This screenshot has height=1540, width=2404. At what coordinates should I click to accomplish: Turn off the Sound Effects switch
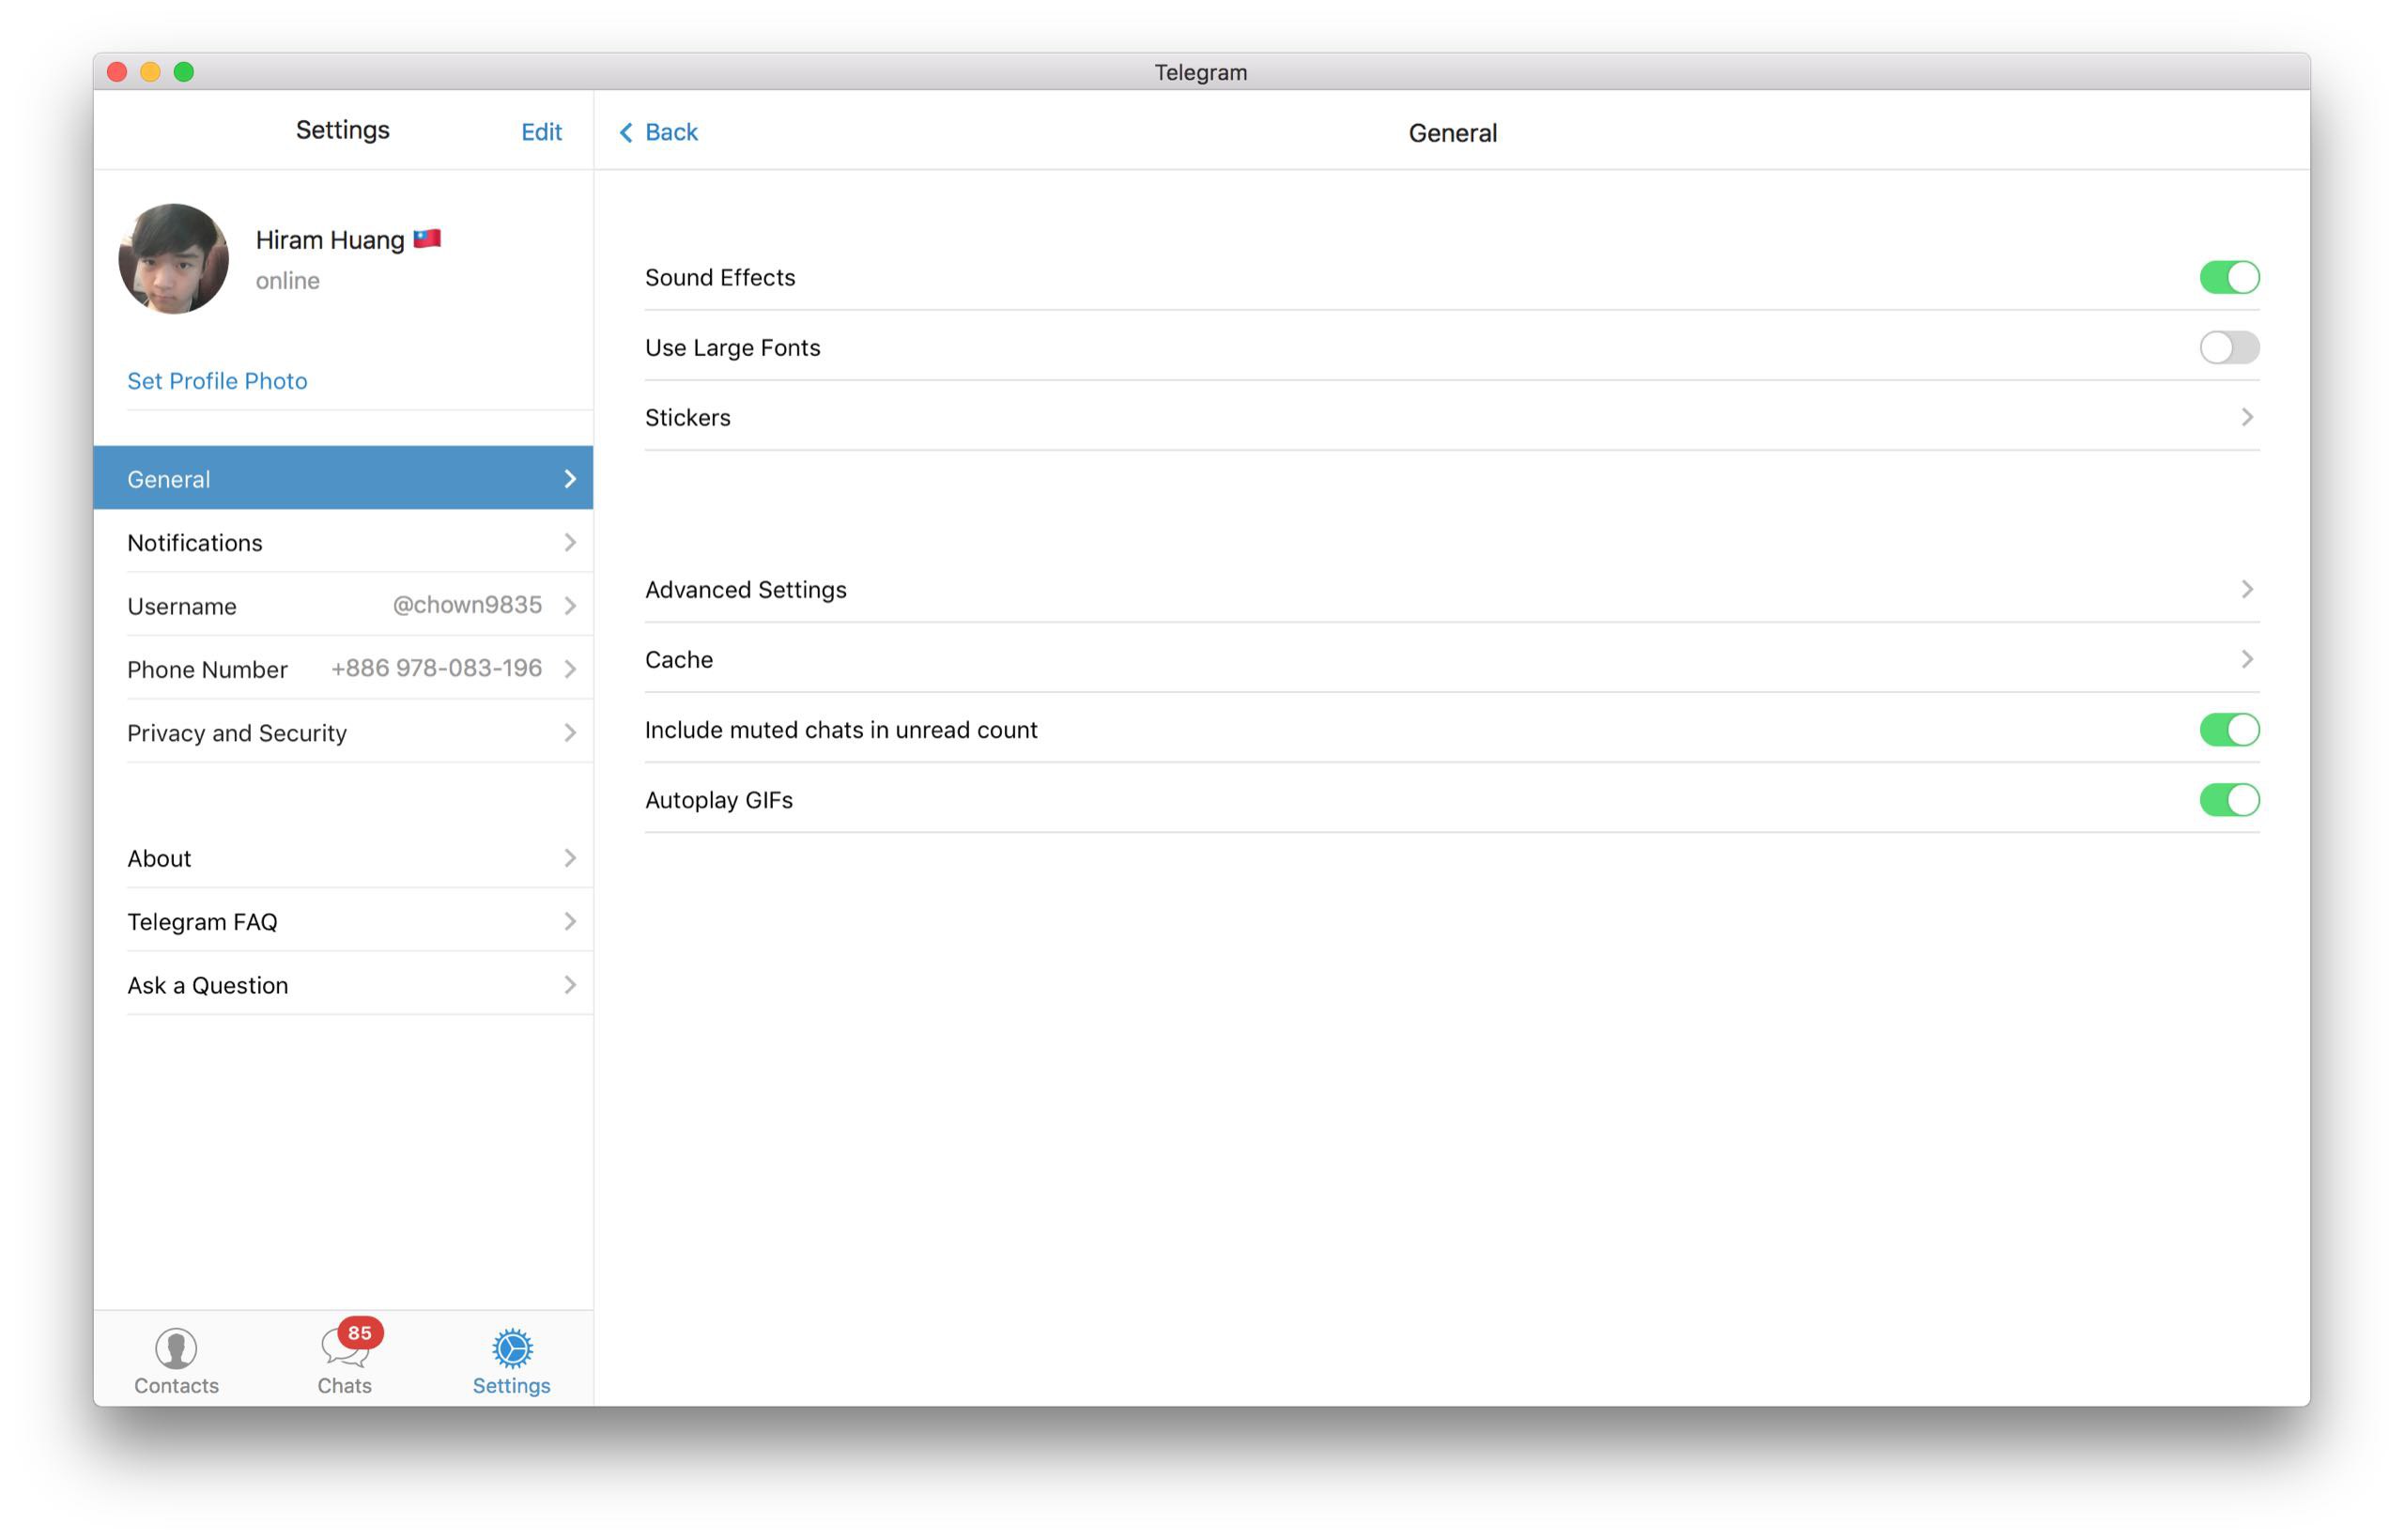tap(2229, 277)
